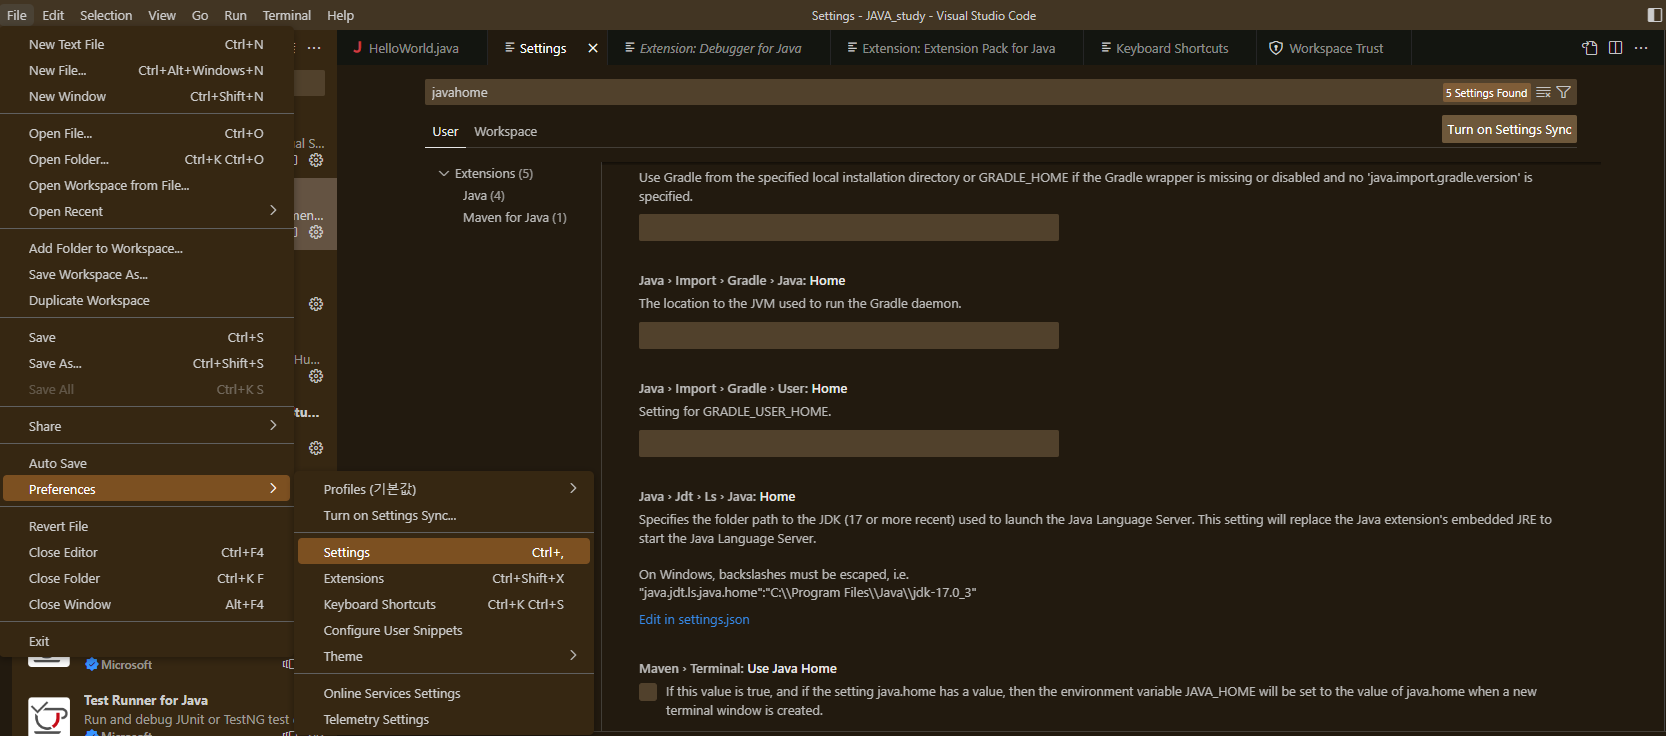Click the Gradle Java: Home text input
1666x736 pixels.
[848, 335]
